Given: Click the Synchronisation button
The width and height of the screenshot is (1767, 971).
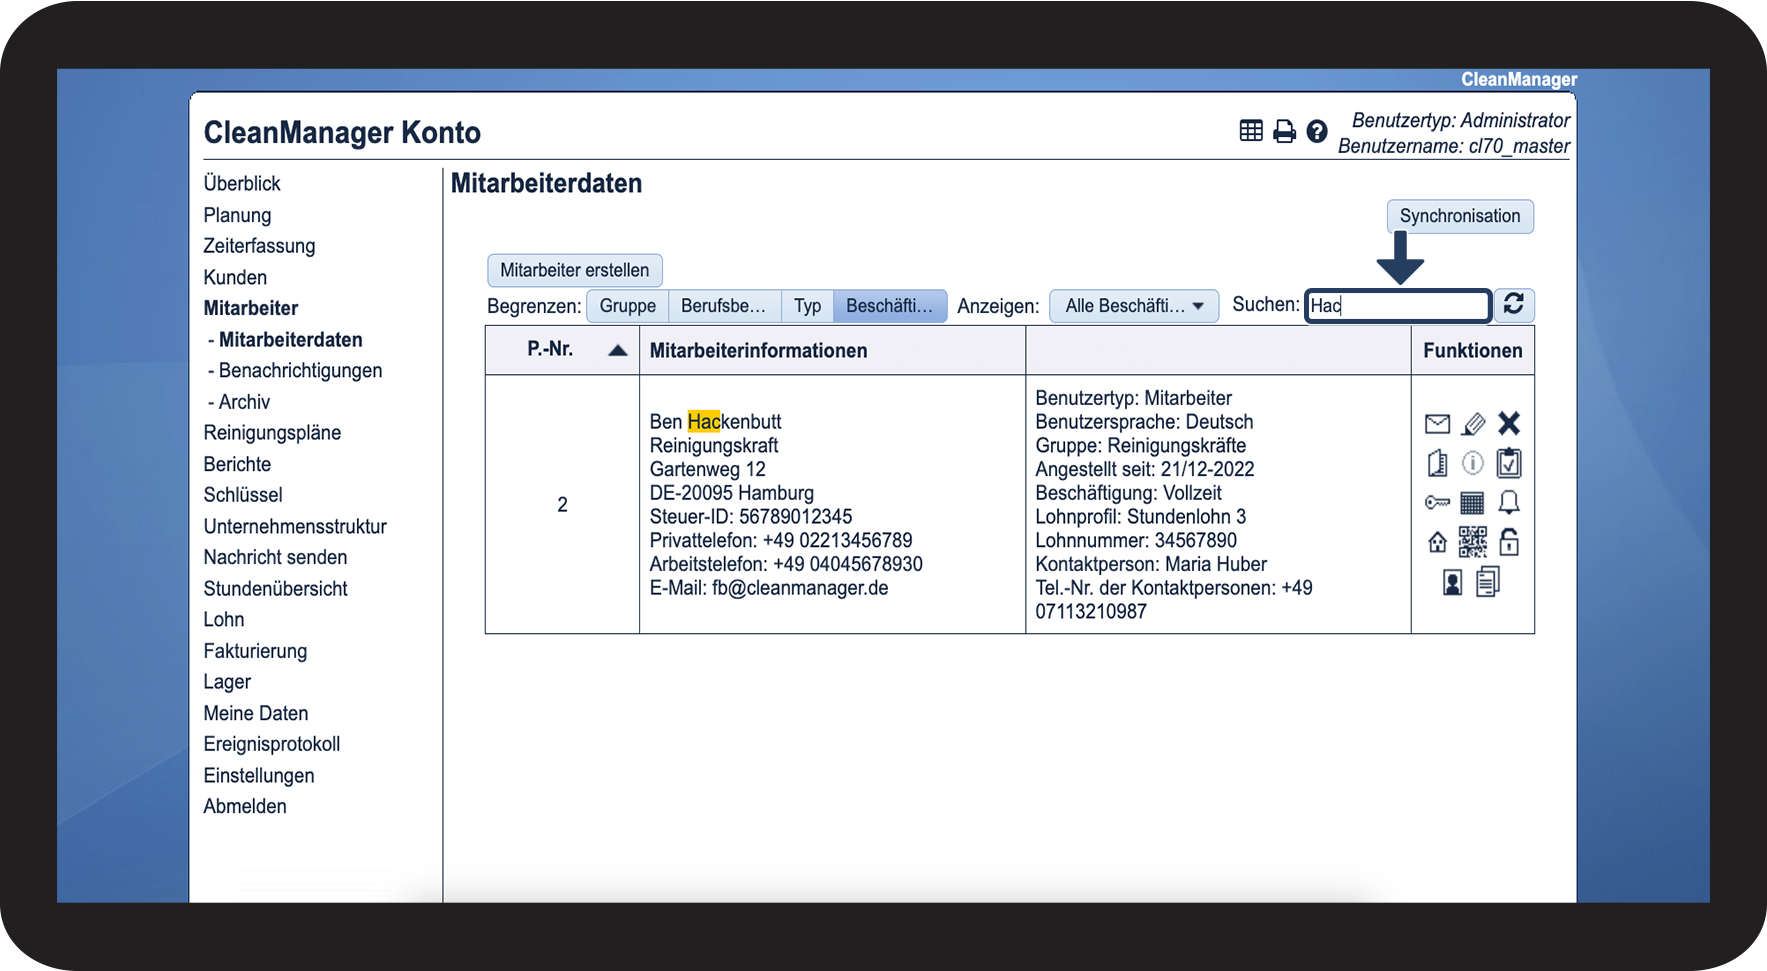Looking at the screenshot, I should click(x=1460, y=216).
